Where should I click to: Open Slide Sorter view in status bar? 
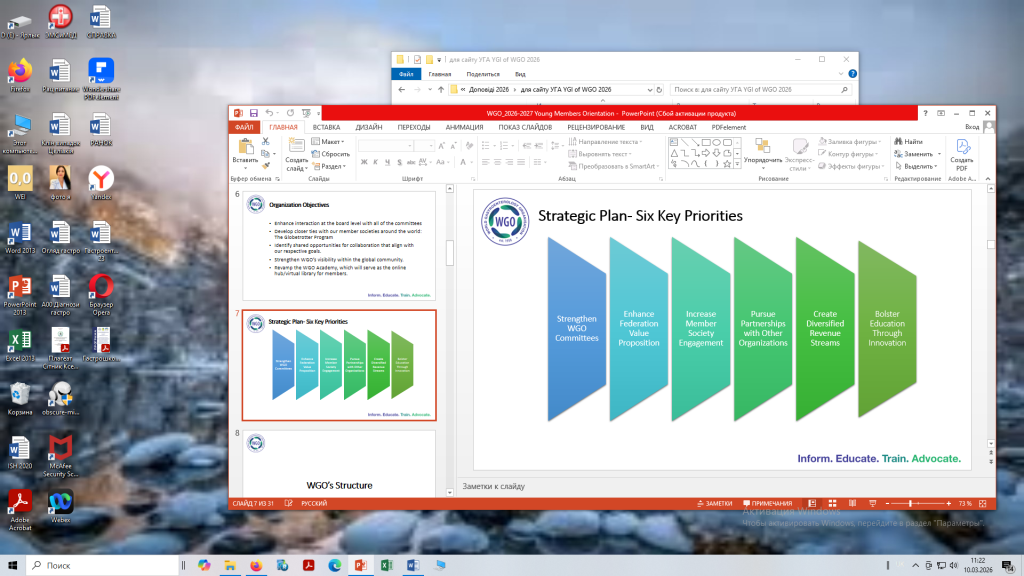[833, 503]
